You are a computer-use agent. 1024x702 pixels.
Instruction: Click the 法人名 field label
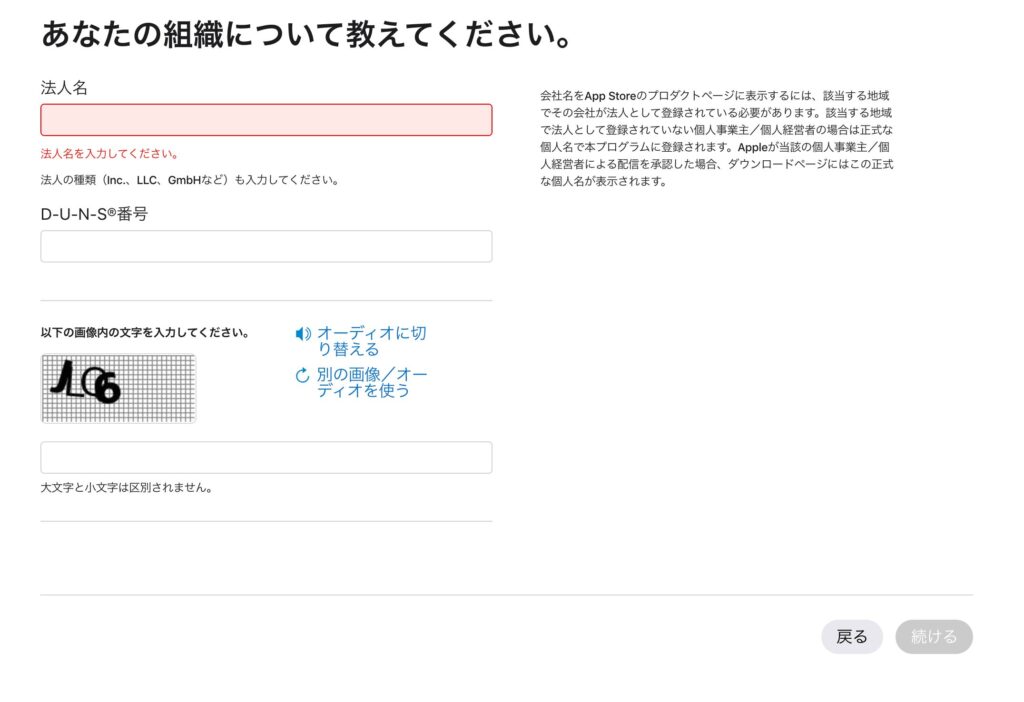click(x=64, y=88)
